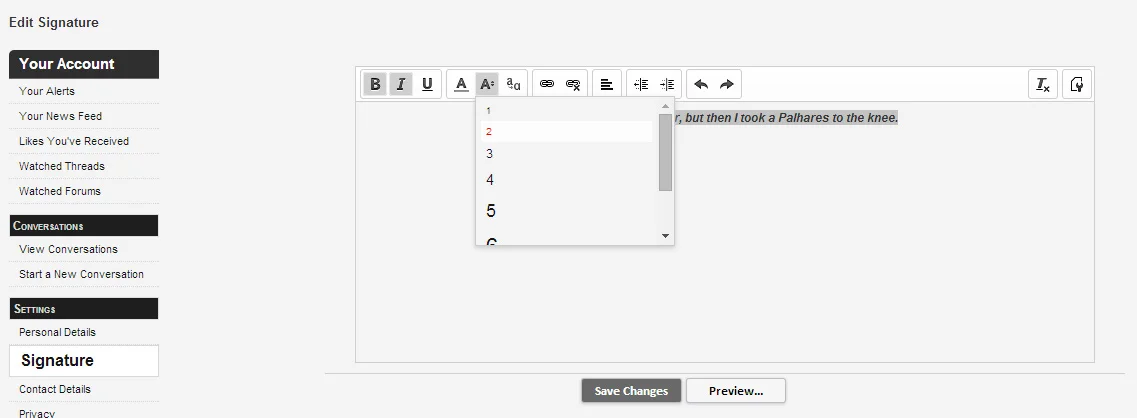Choose font size 2 from the list
The image size is (1137, 418).
click(566, 131)
